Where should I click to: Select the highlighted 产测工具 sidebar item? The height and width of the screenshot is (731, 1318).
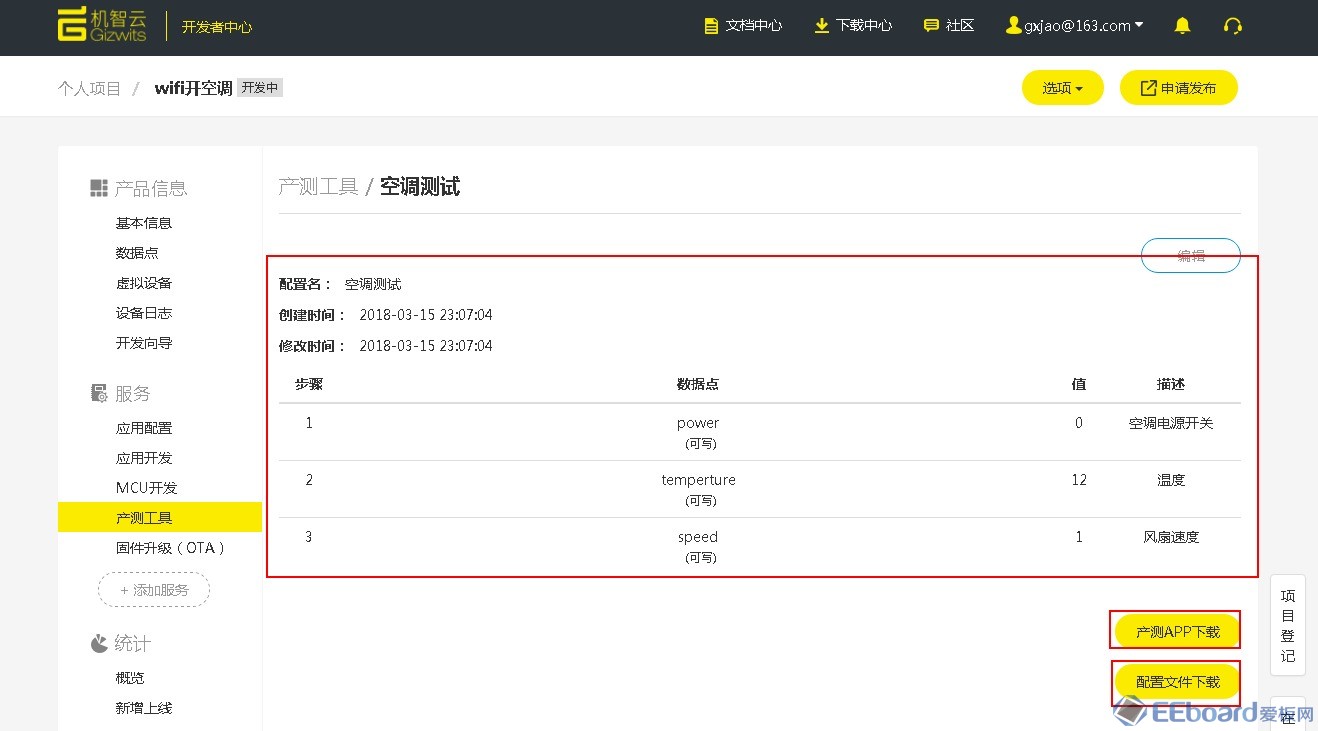160,517
